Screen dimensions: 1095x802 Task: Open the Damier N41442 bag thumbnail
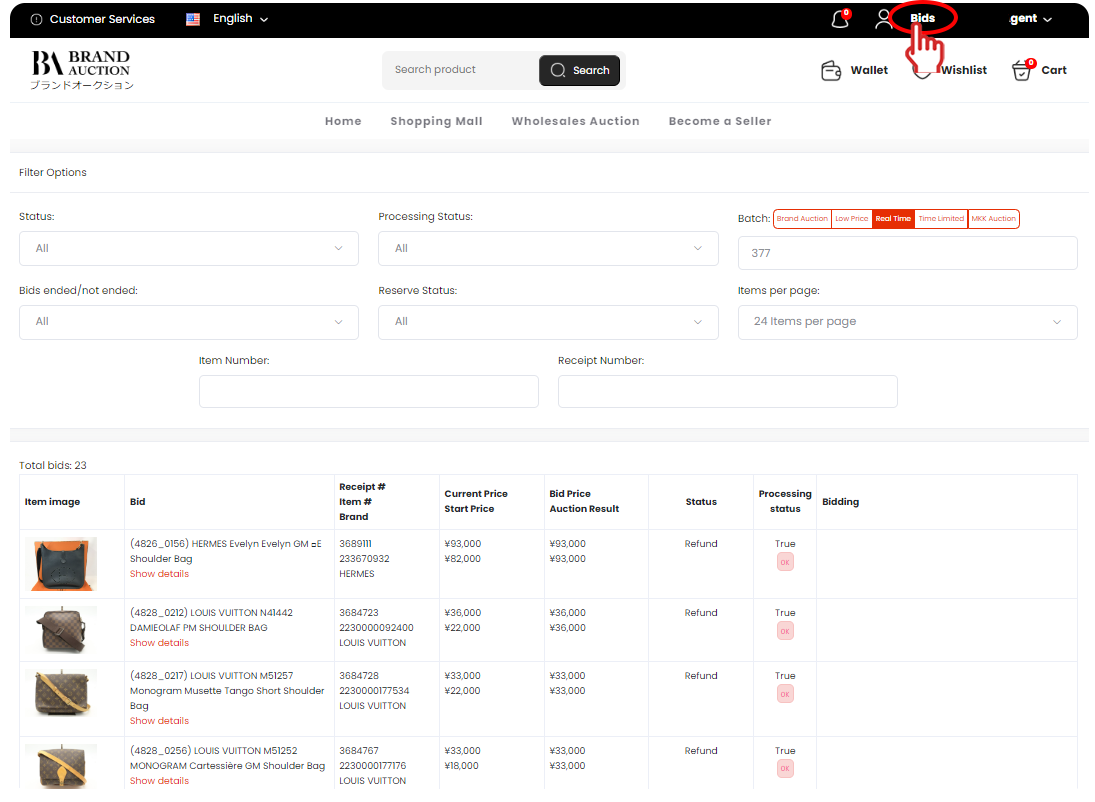[61, 630]
